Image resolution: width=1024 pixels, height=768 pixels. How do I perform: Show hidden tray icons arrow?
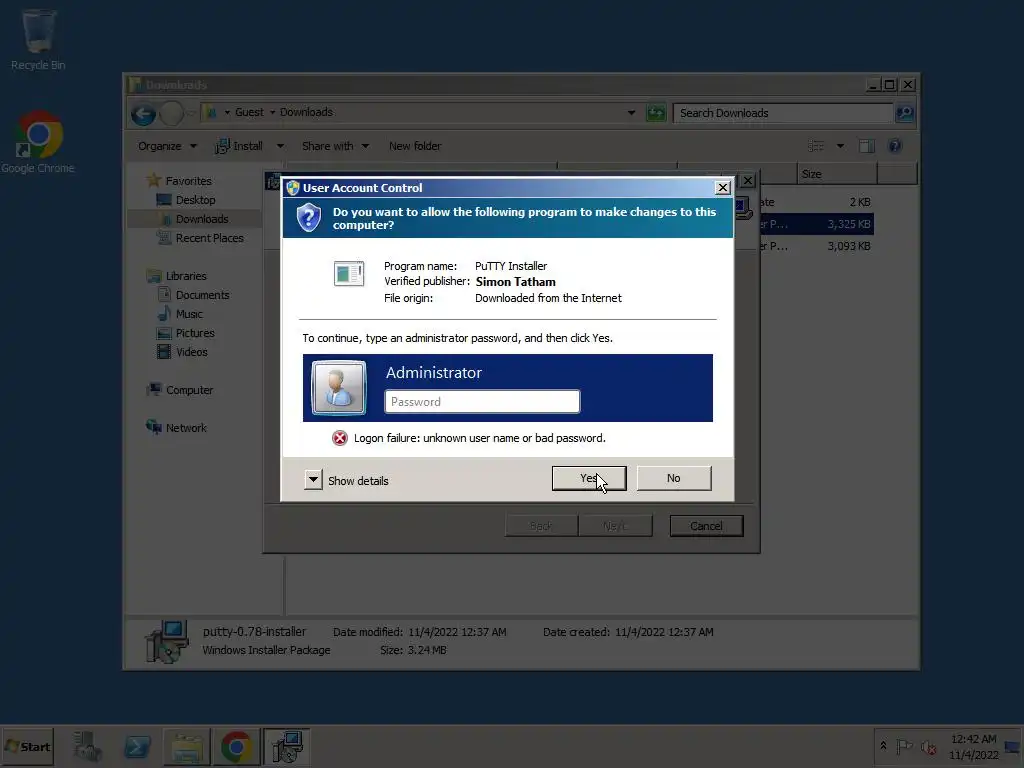[x=883, y=746]
